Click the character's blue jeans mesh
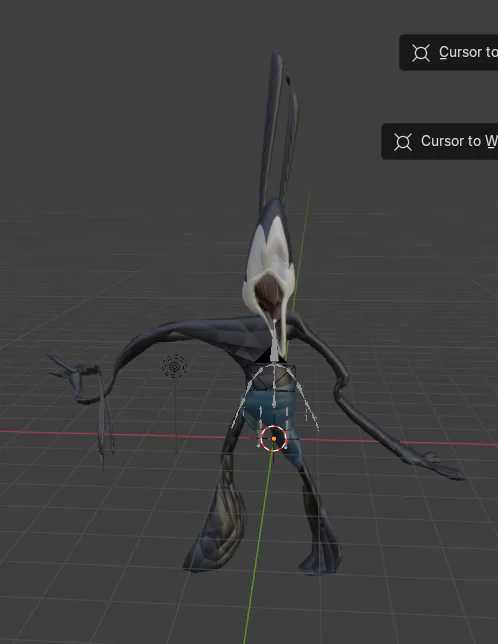This screenshot has width=498, height=644. pos(273,423)
